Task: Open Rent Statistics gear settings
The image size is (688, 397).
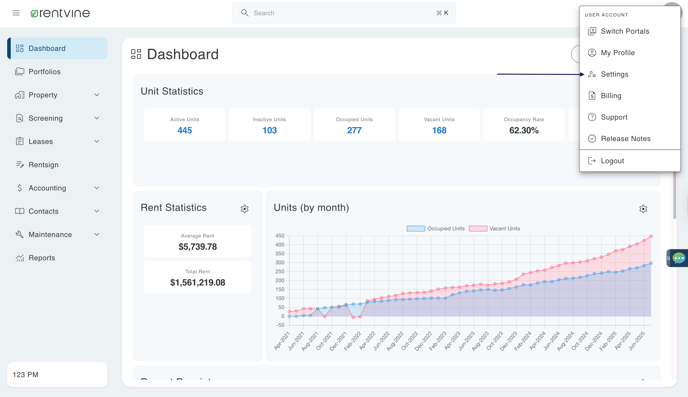Action: (244, 209)
